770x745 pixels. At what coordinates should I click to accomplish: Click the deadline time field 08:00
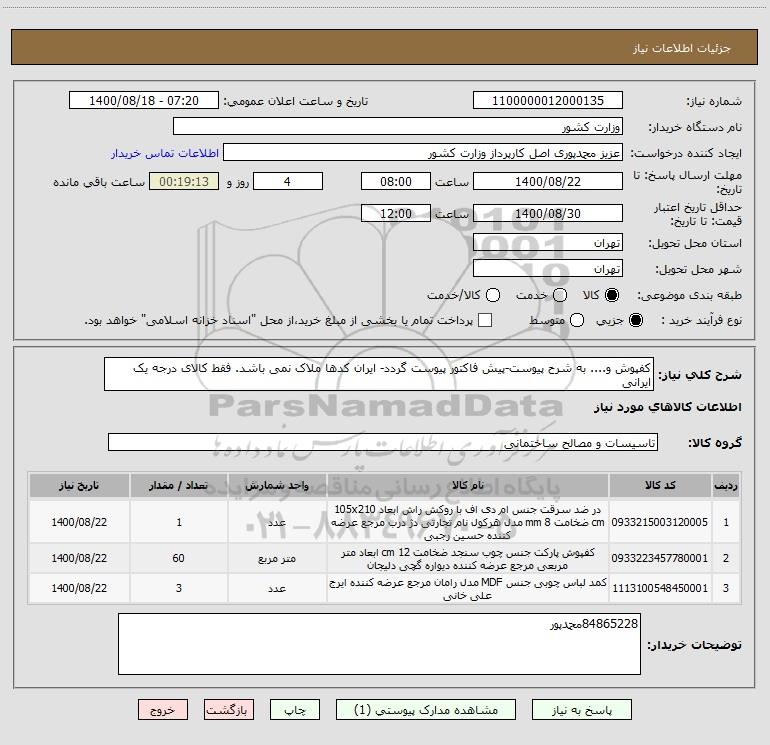point(396,181)
